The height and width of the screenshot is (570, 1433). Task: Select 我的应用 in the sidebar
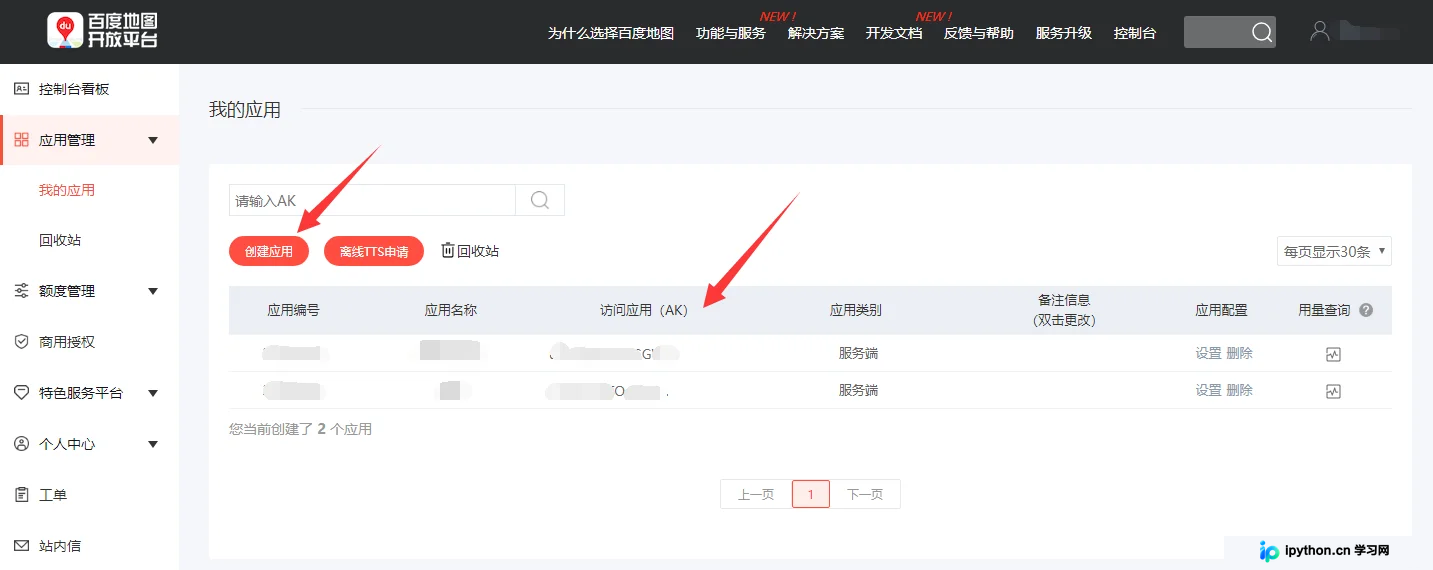(67, 190)
